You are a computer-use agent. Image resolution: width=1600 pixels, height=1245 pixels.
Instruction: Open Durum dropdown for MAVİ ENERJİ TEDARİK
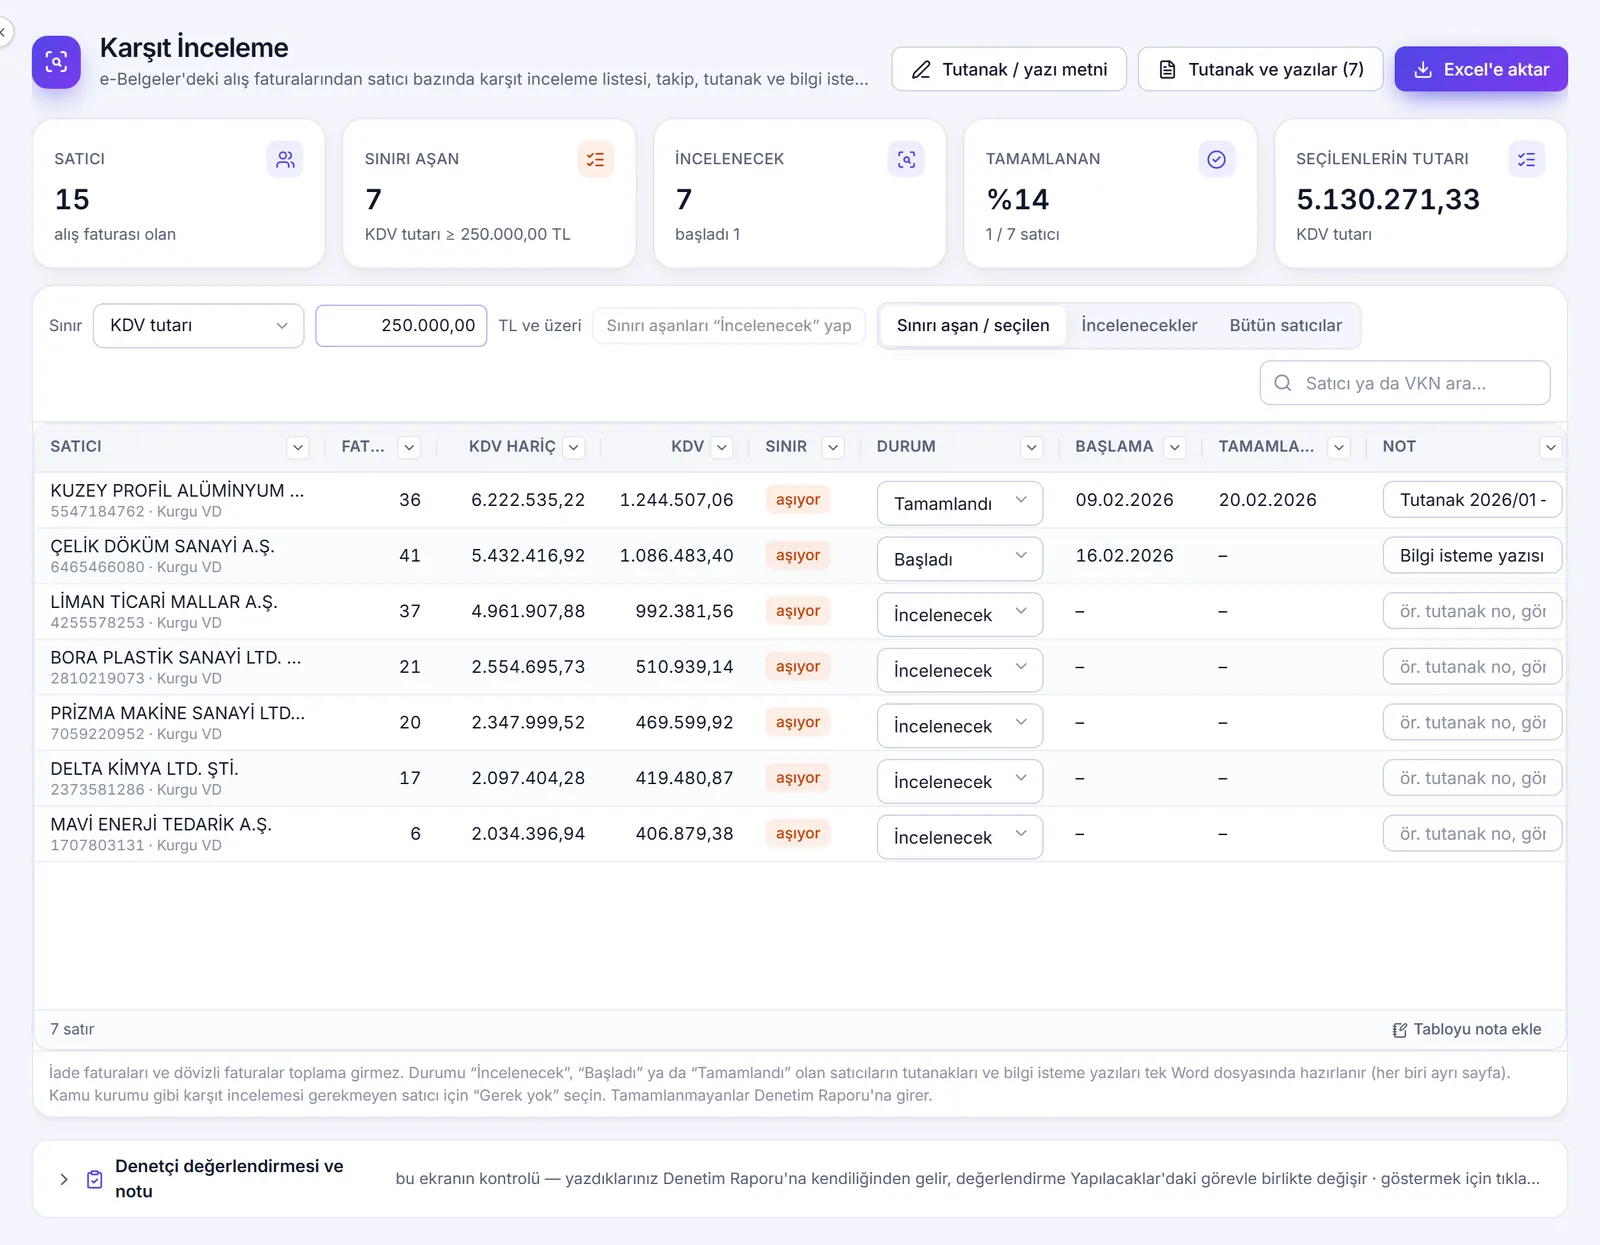click(x=960, y=837)
